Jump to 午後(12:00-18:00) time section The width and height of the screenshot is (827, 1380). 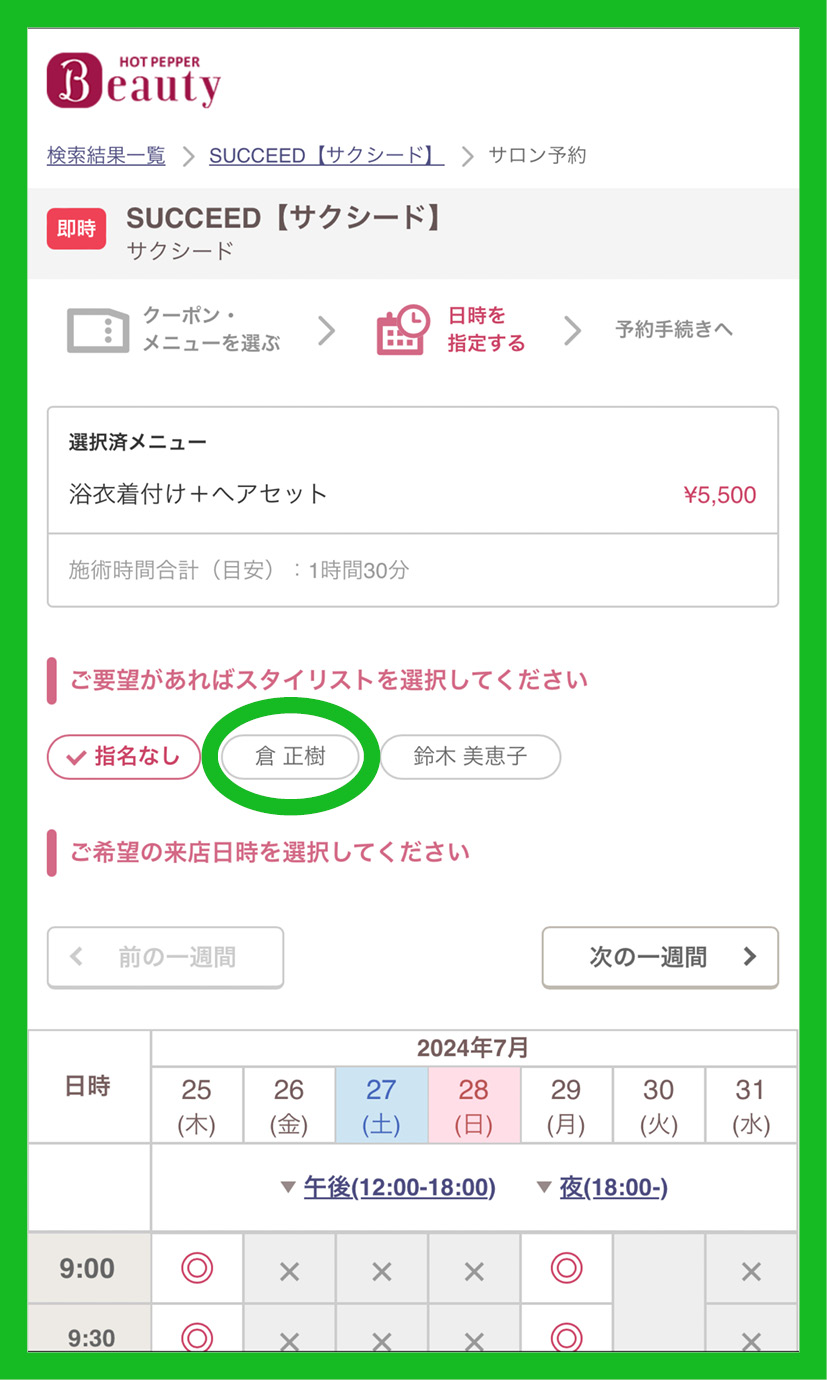(x=399, y=1187)
